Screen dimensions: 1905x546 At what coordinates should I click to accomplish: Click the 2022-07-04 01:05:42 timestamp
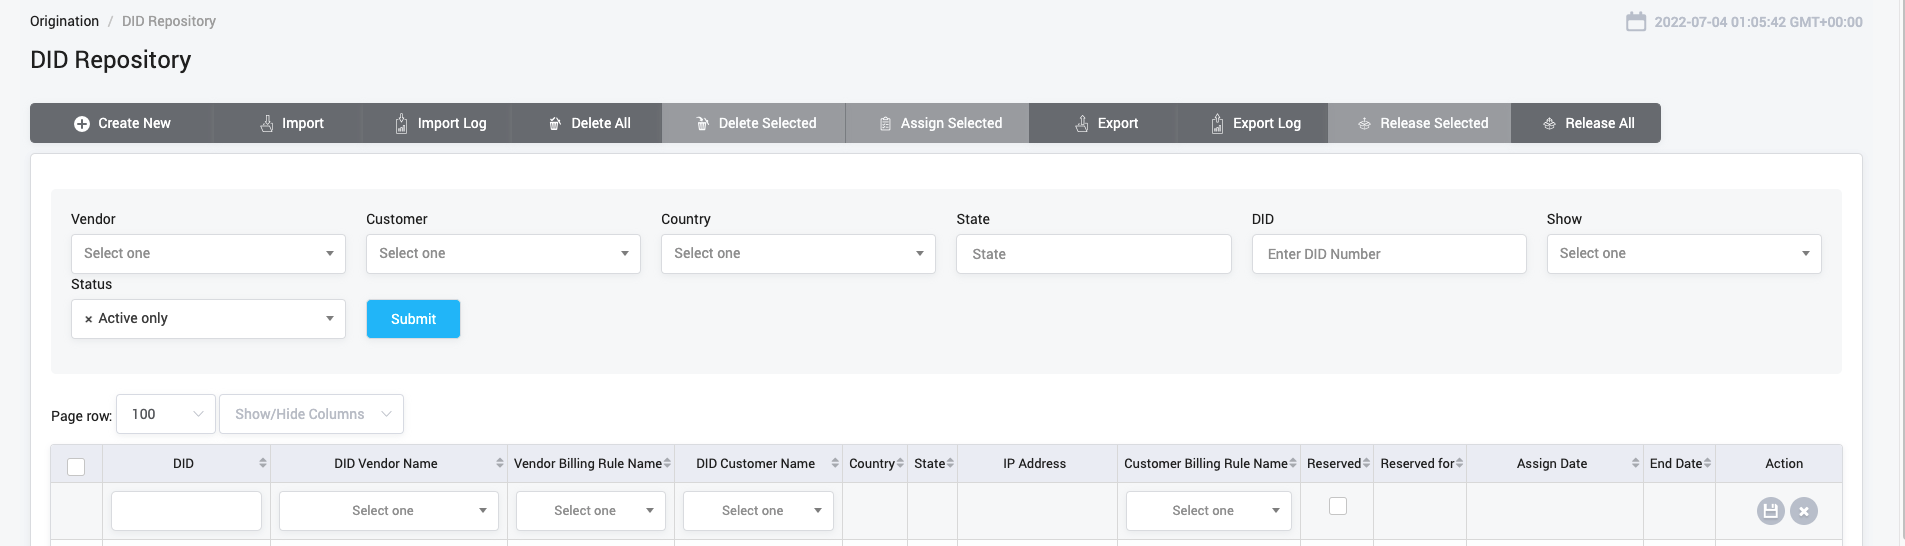tap(1758, 22)
